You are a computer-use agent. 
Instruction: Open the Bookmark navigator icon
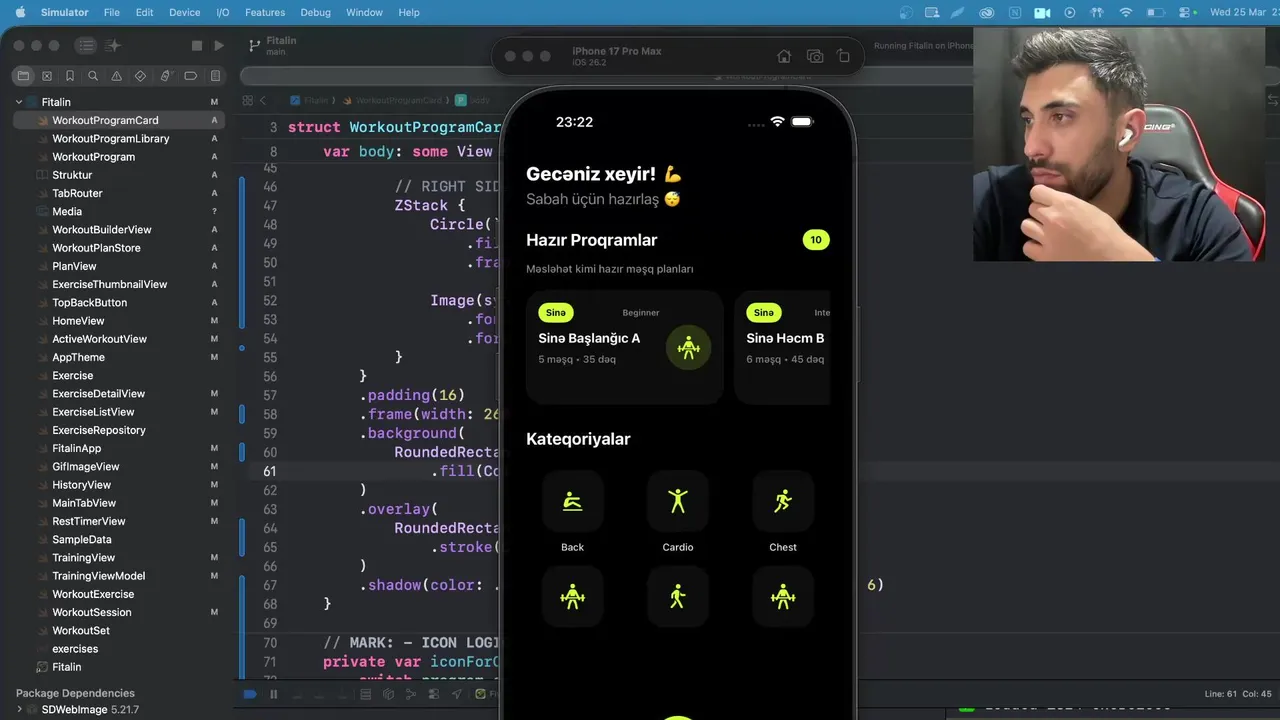[70, 76]
